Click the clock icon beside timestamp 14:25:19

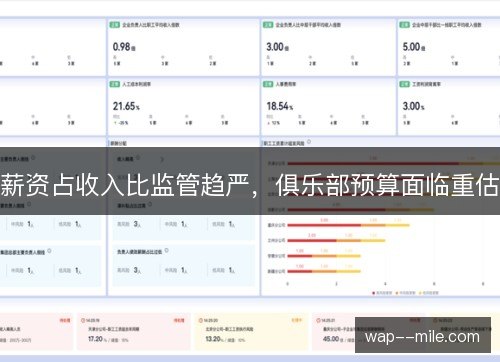83,320
